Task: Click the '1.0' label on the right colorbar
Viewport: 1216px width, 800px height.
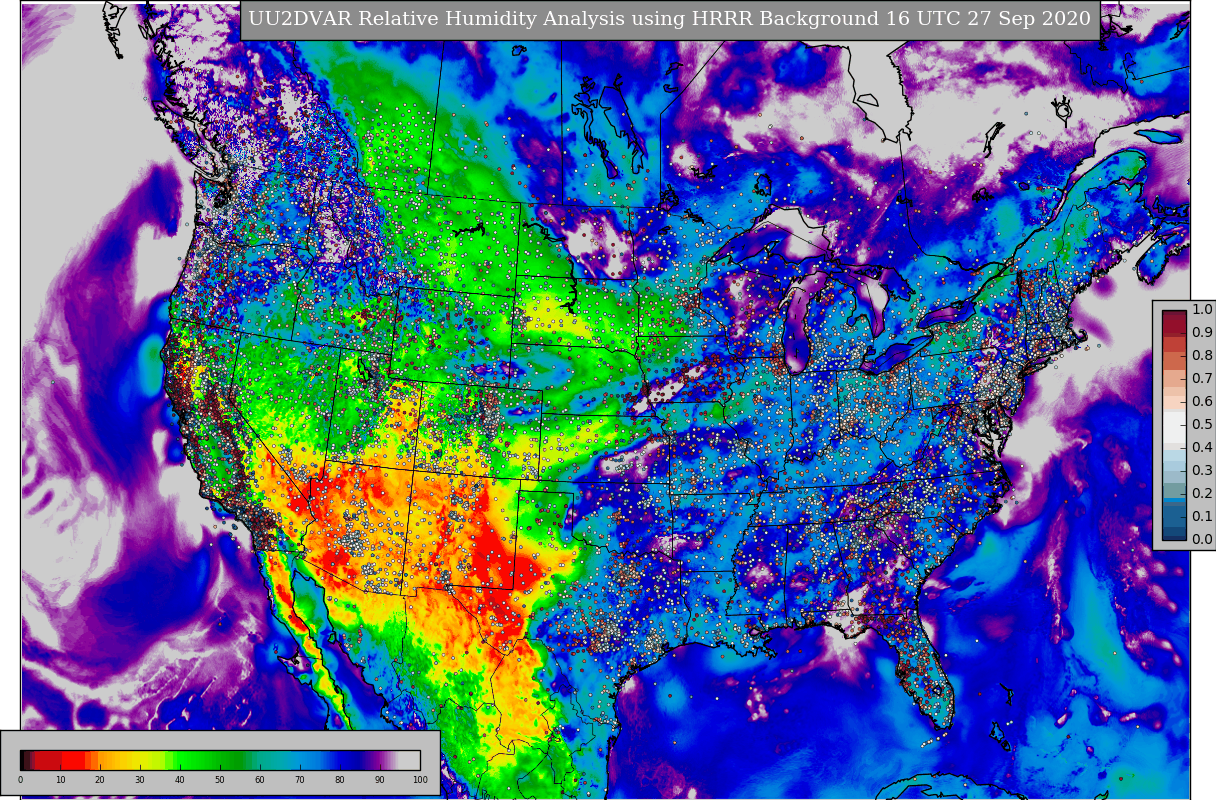Action: (1202, 310)
